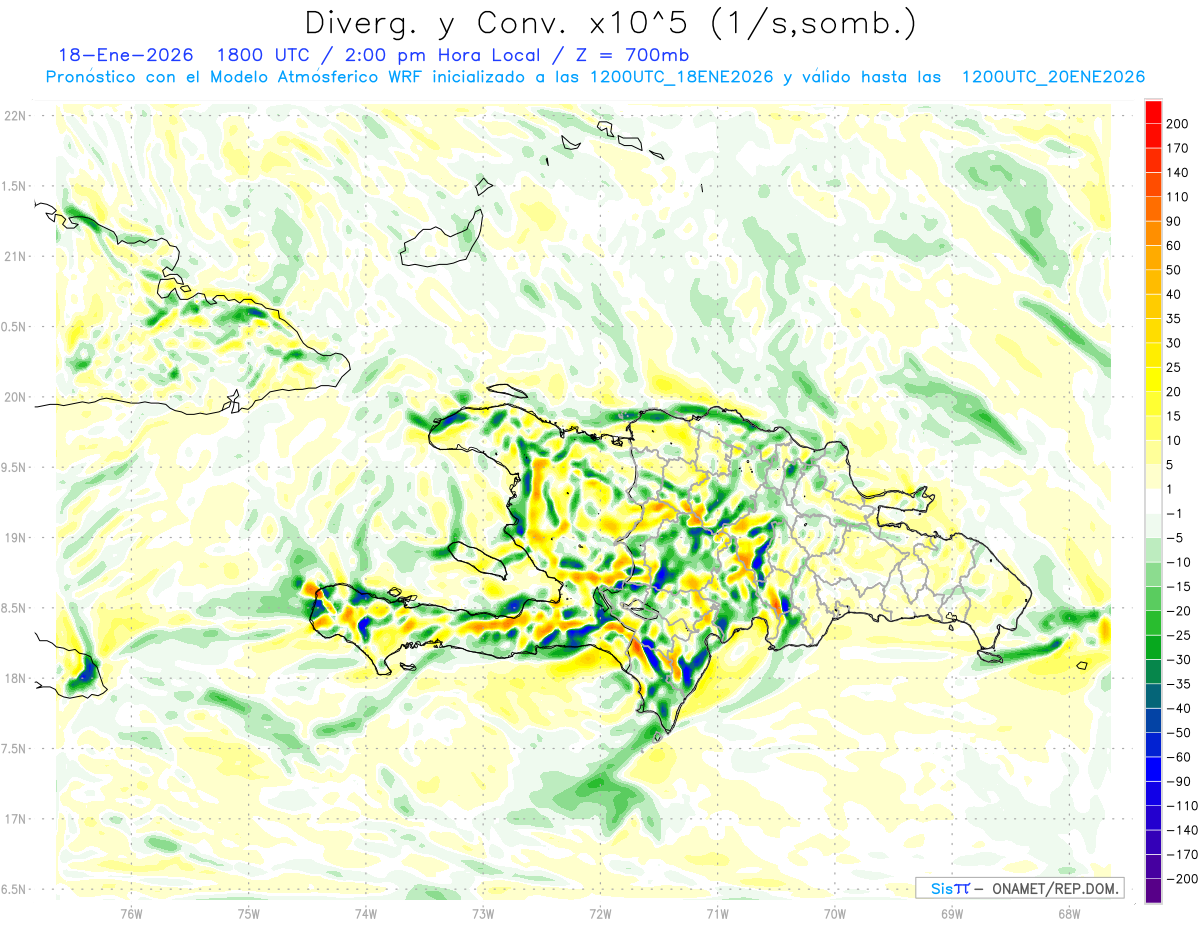Click the legend value '-90'
Viewport: 1200px width, 927px height.
click(x=1177, y=781)
